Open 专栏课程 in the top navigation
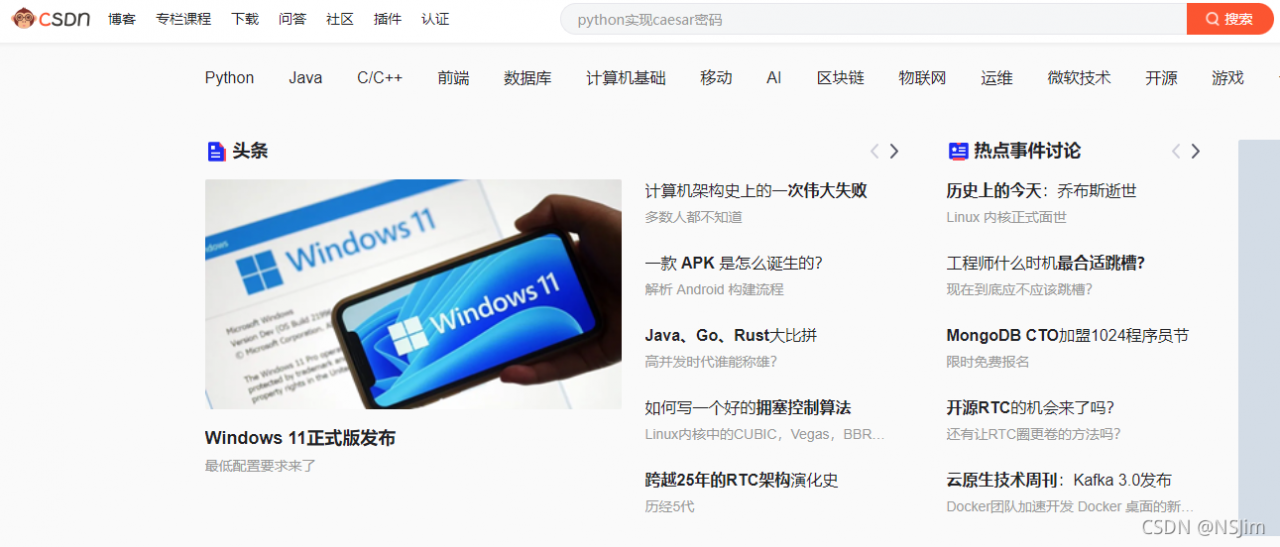 (x=183, y=19)
